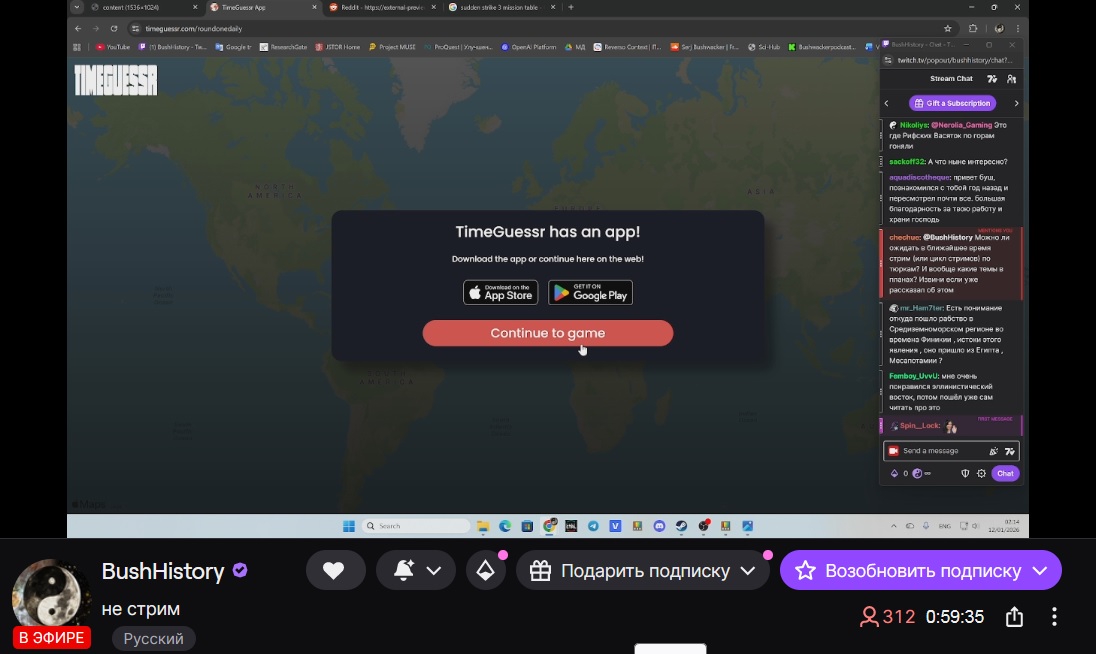Image resolution: width=1096 pixels, height=654 pixels.
Task: Click the channel points icon in chat footer
Action: (x=918, y=474)
